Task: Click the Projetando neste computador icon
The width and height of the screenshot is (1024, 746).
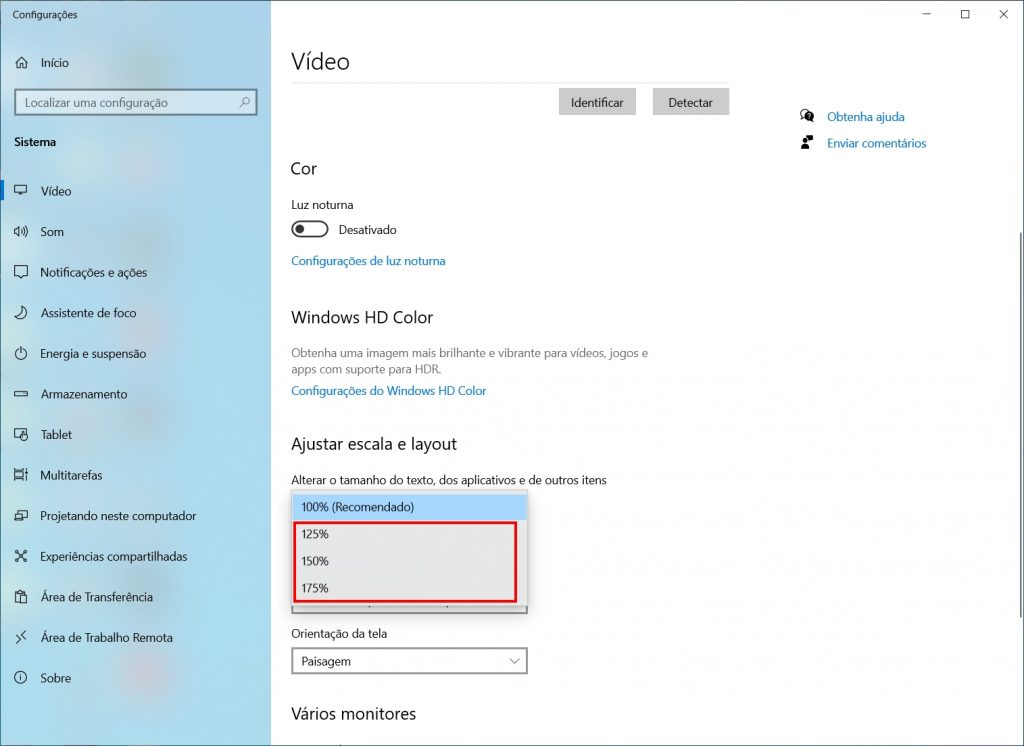Action: click(21, 515)
